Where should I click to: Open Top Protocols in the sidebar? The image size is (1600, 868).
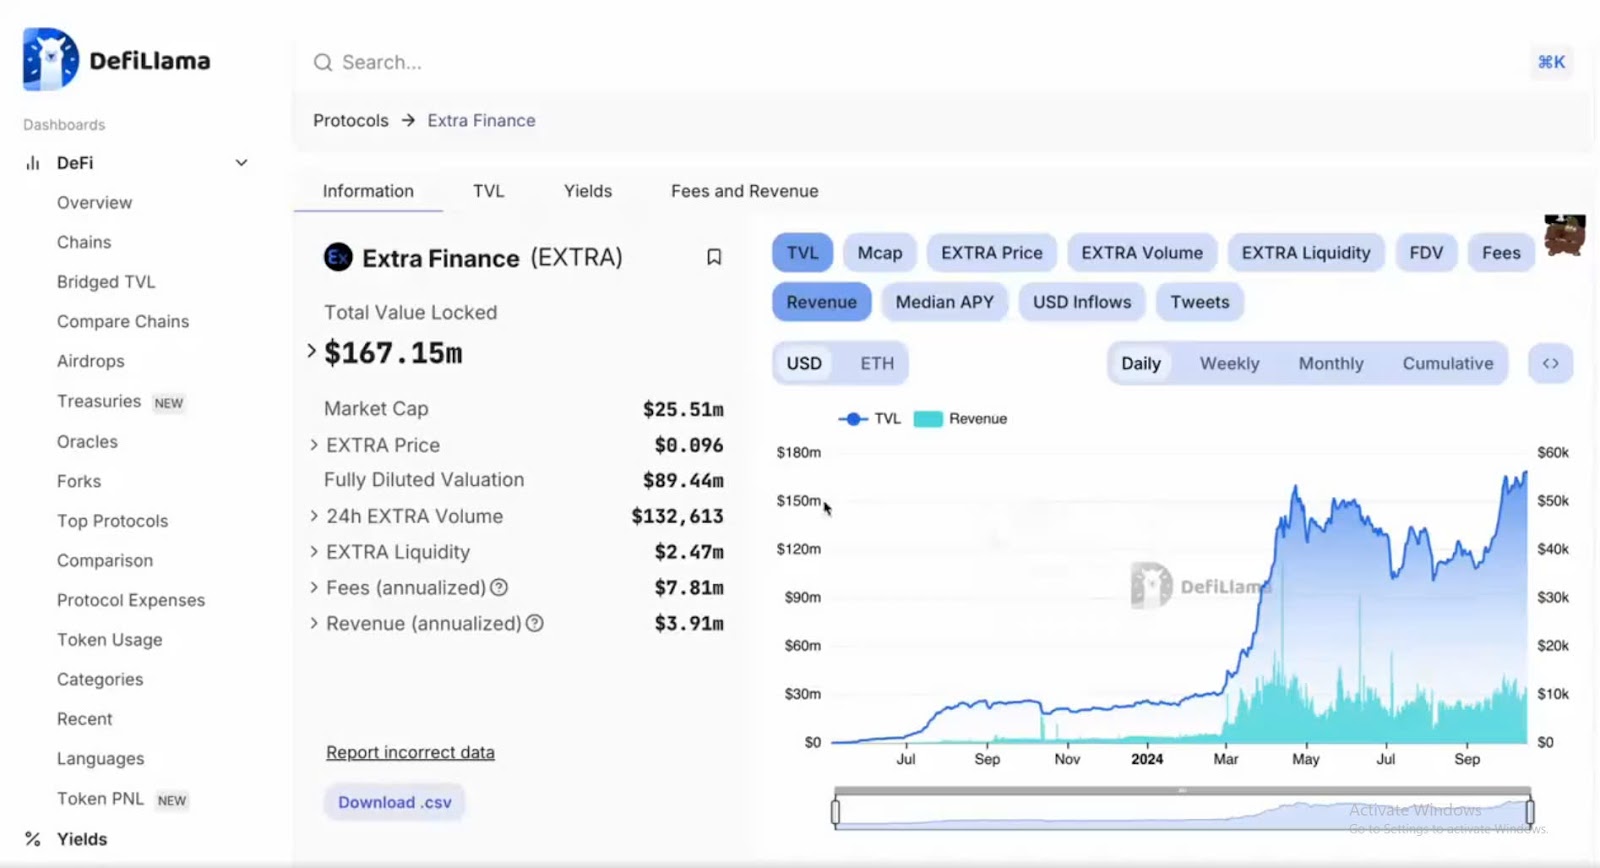pos(112,521)
